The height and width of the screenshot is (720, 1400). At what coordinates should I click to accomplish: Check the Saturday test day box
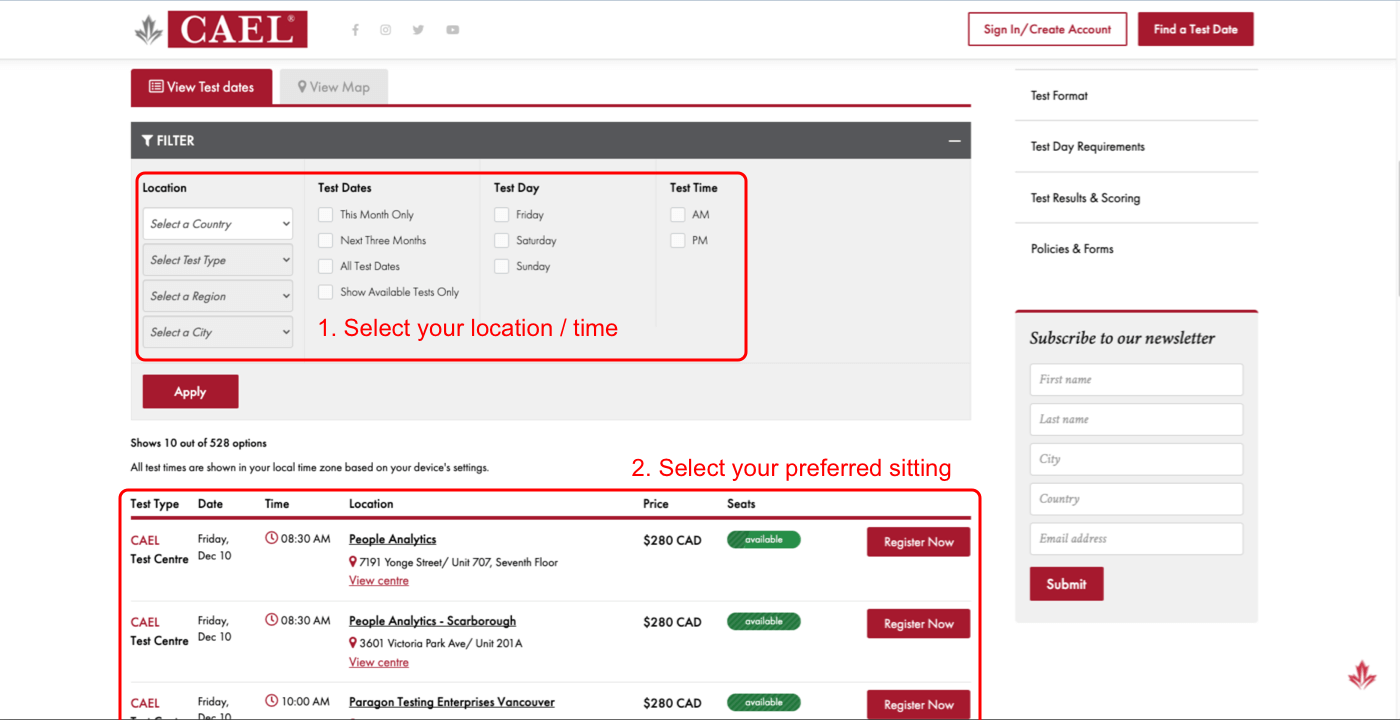(501, 241)
